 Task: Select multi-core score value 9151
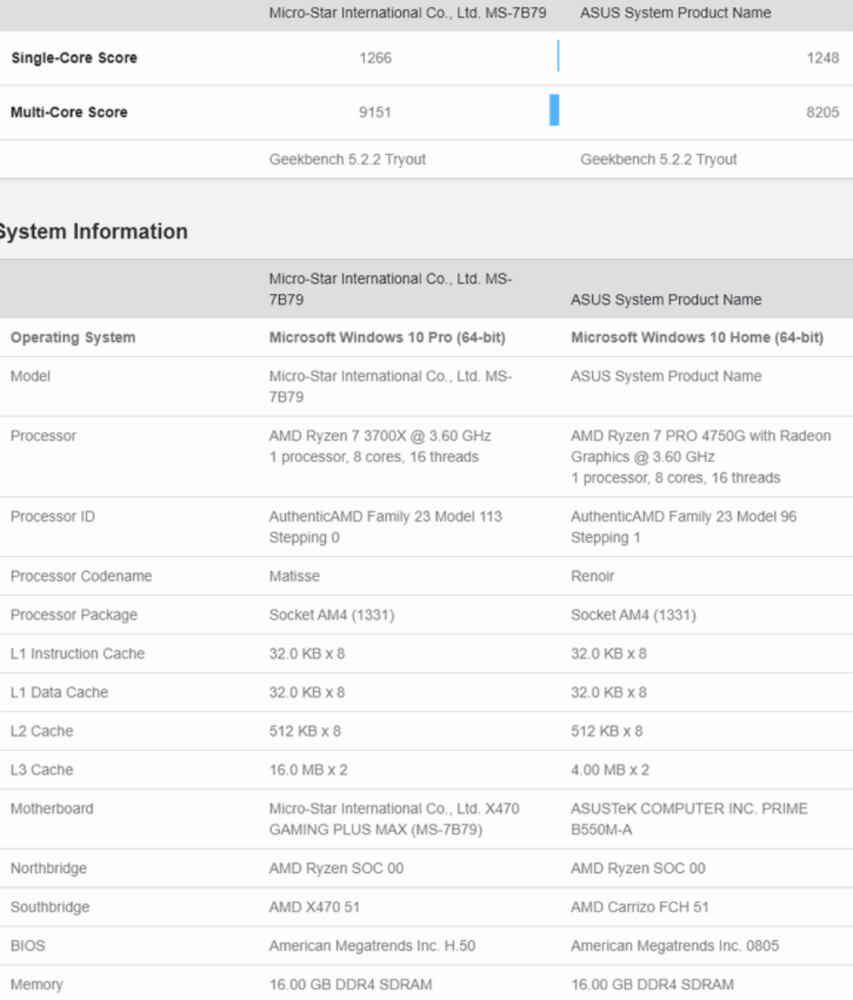coord(375,112)
